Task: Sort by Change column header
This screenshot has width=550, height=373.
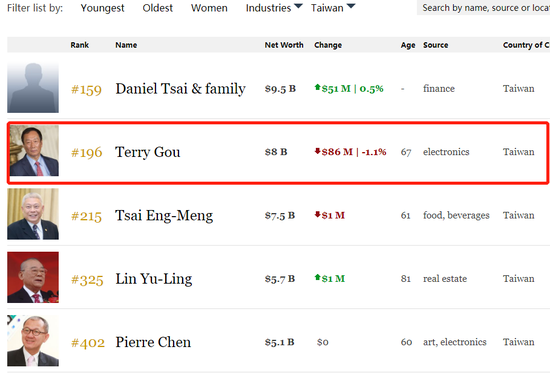Action: pyautogui.click(x=328, y=45)
